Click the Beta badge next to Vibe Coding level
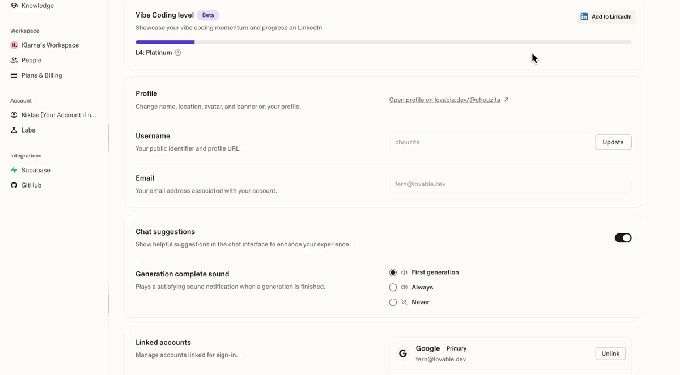Image resolution: width=680 pixels, height=375 pixels. point(208,15)
